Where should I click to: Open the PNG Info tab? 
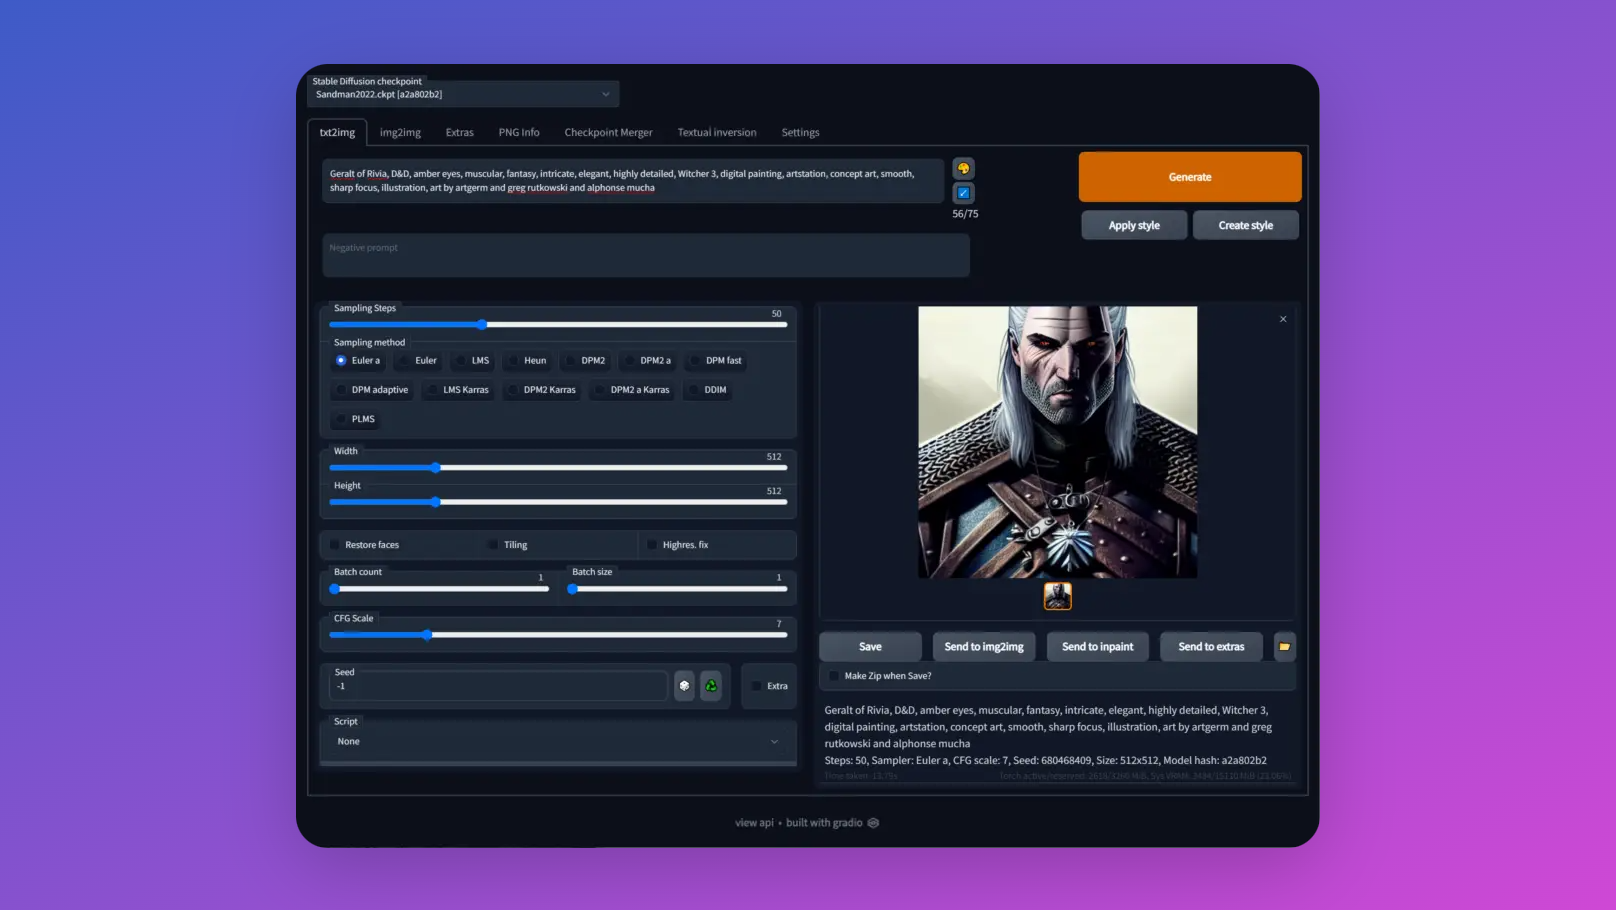click(519, 132)
